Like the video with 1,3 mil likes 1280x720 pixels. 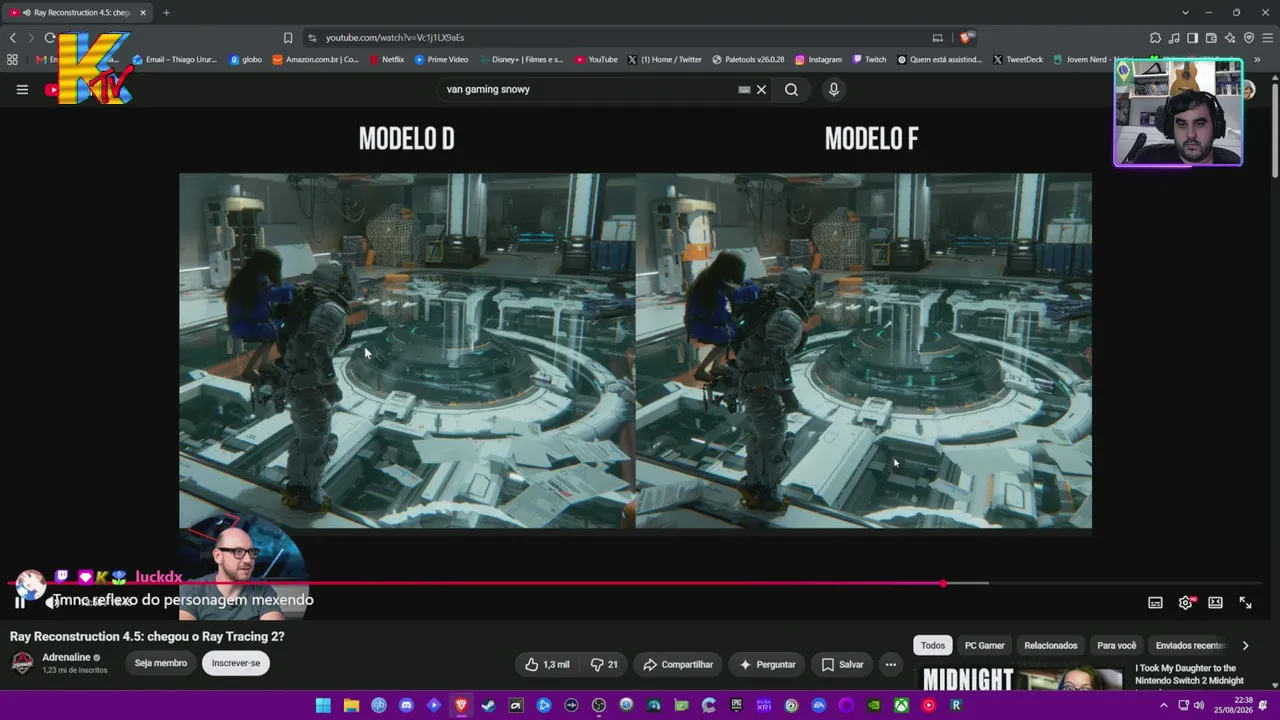[547, 664]
